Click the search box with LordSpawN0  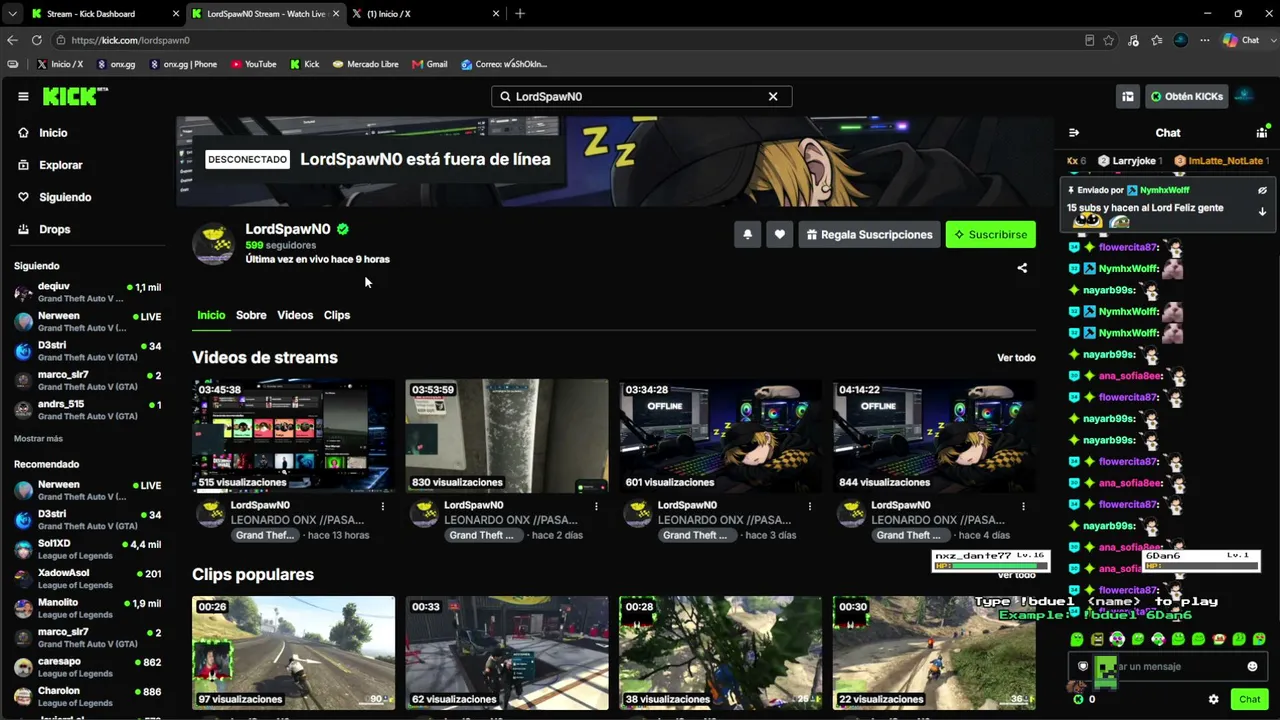point(641,96)
